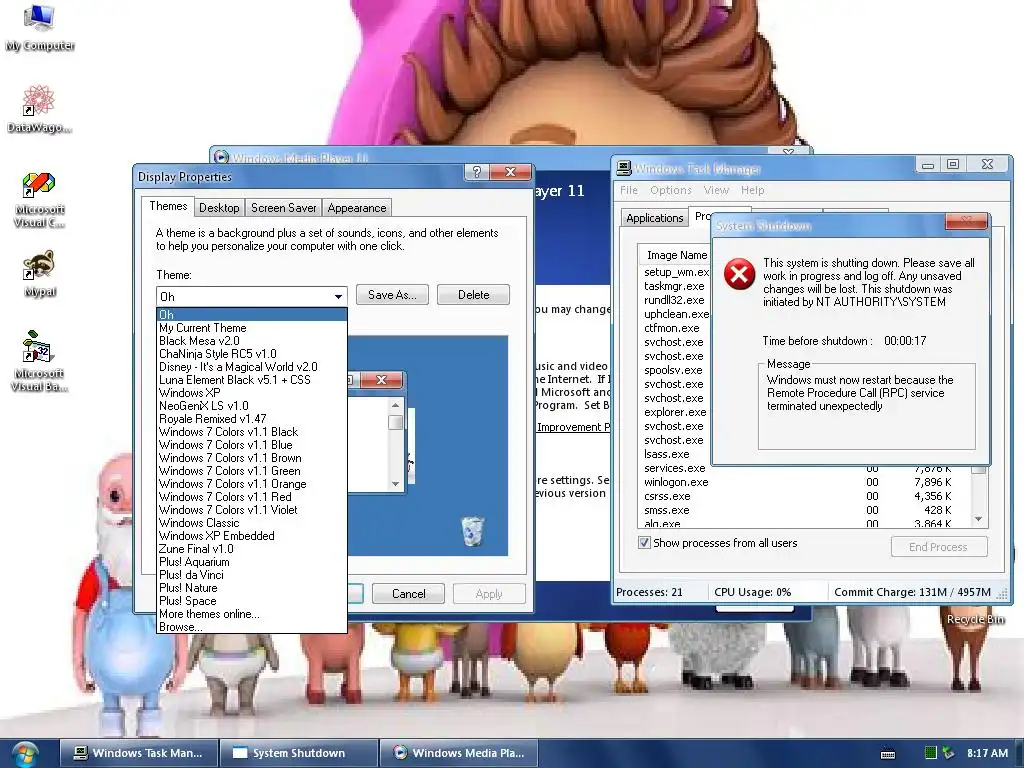Click the Image Name column header
The image size is (1024, 768).
[x=677, y=255]
